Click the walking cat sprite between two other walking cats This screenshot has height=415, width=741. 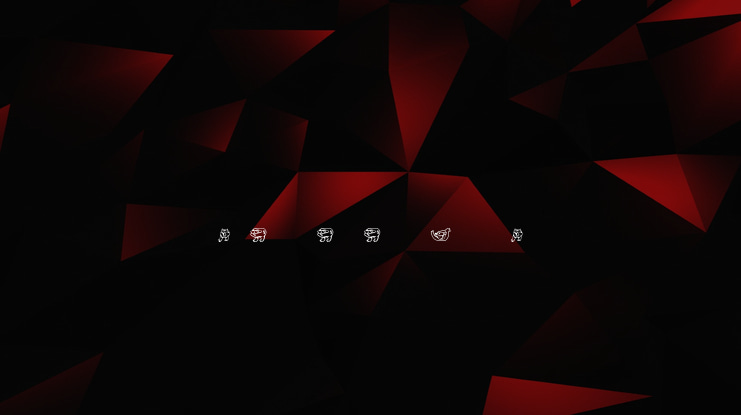click(325, 234)
